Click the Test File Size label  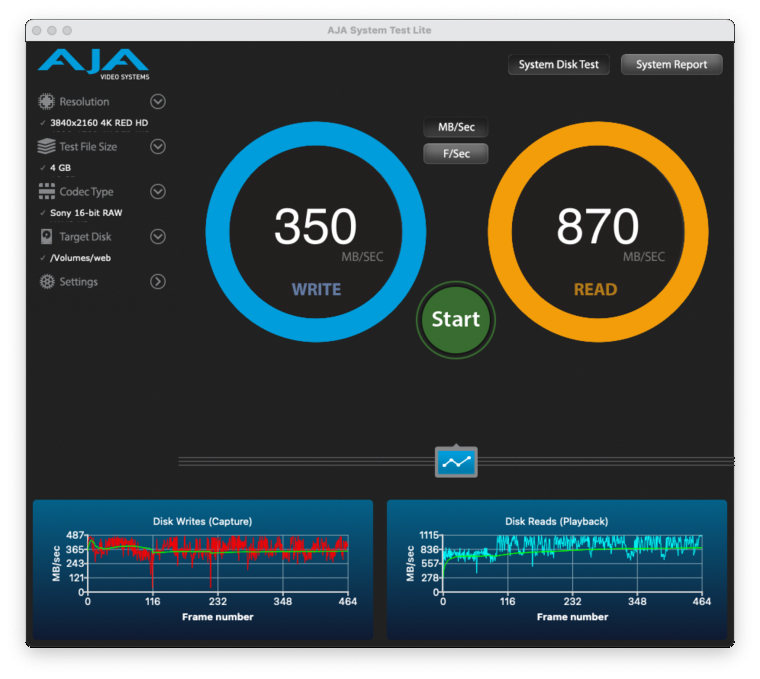(88, 146)
